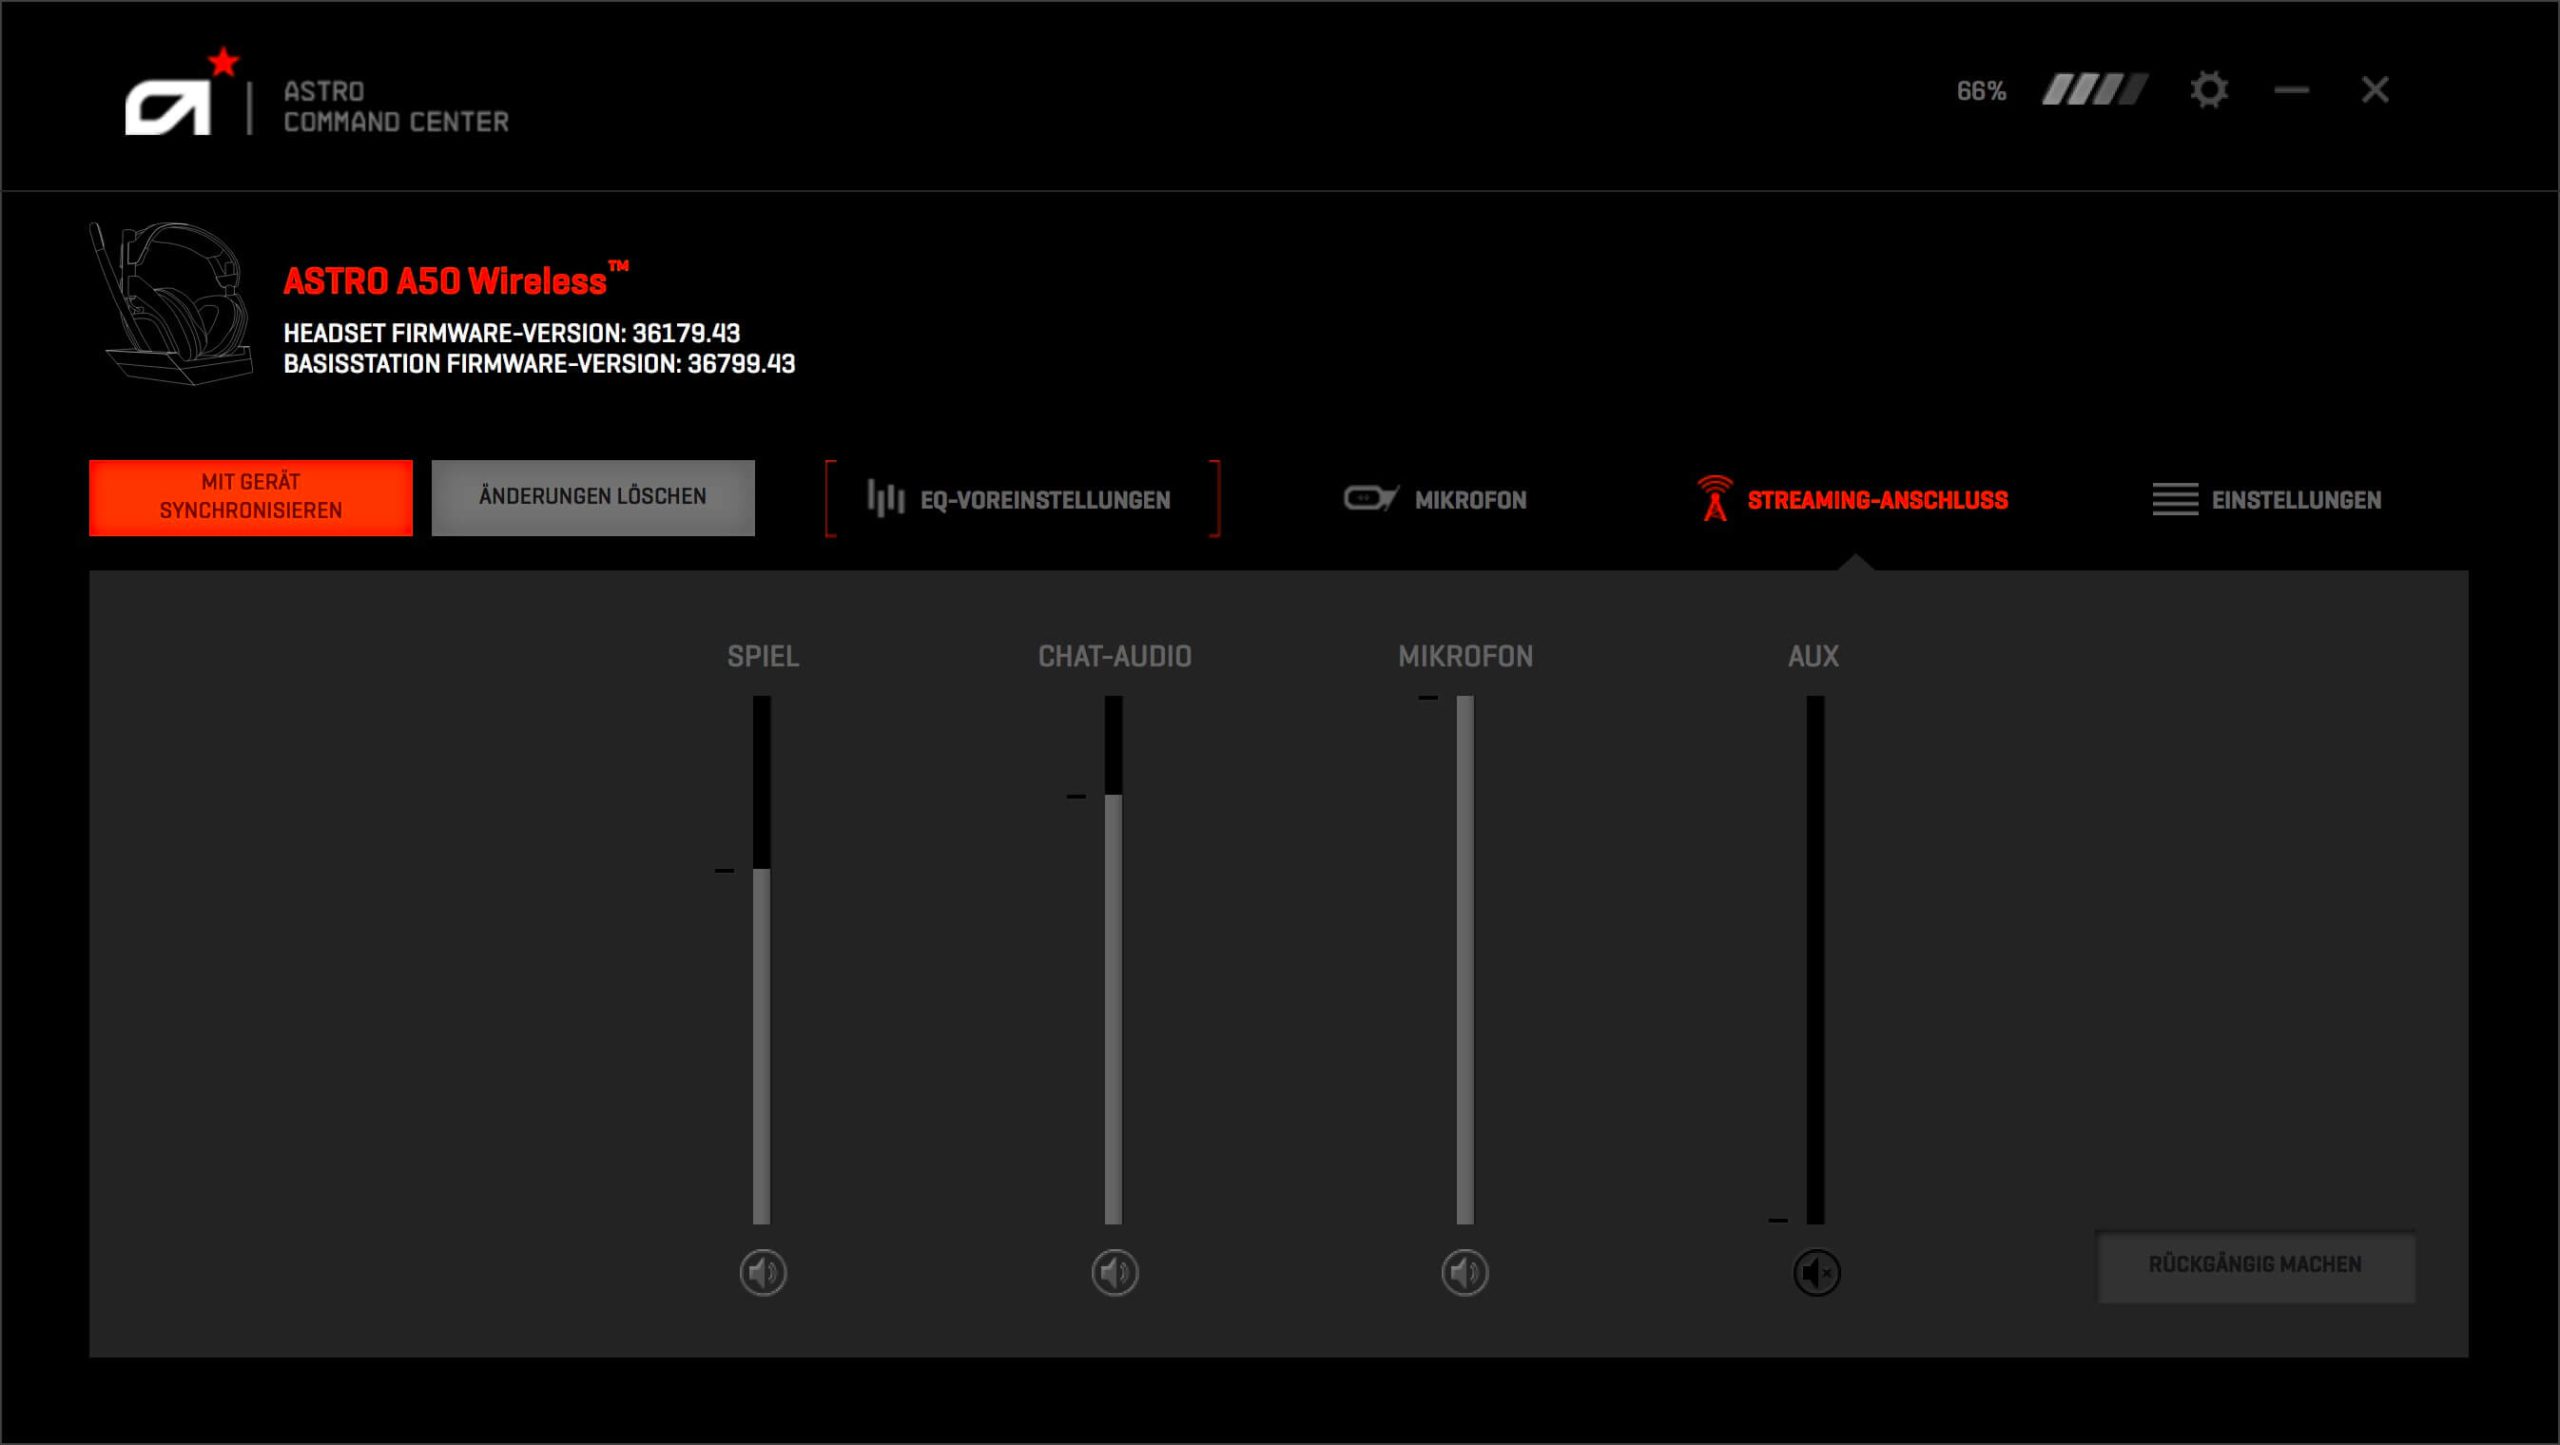Click the Astro logo icon
Viewport: 2560px width, 1445px height.
click(x=168, y=105)
